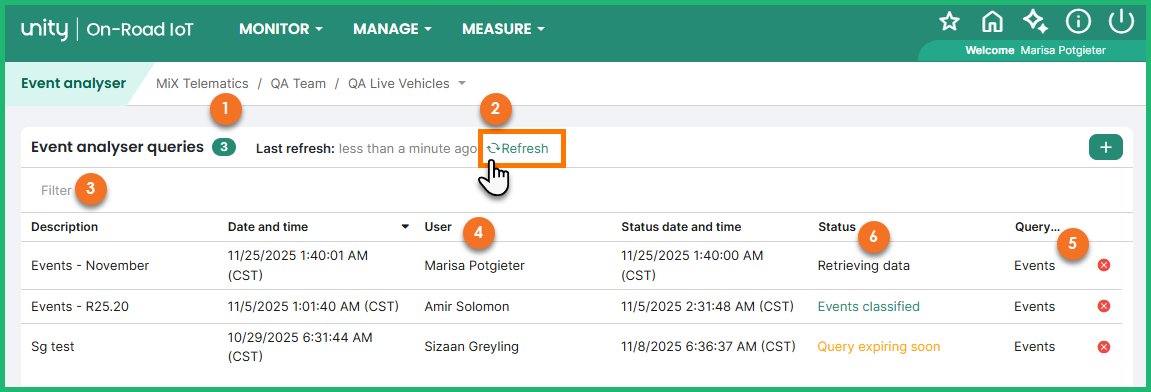Click status date 11/5/2025 2:31:48 AM (CST)

click(708, 306)
